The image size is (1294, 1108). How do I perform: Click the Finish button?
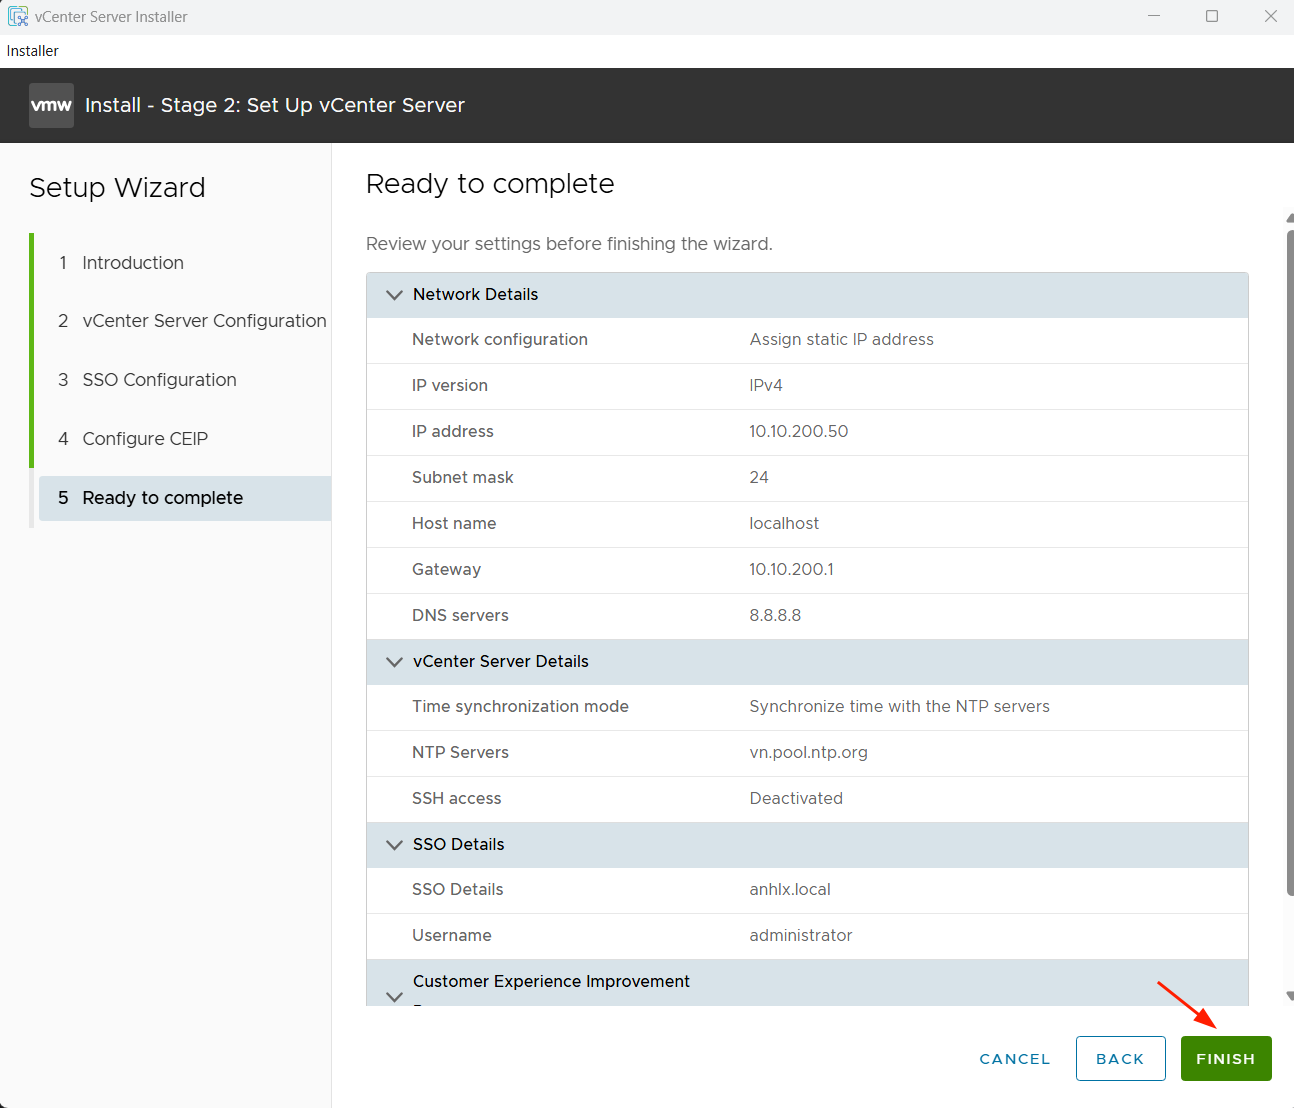point(1226,1059)
